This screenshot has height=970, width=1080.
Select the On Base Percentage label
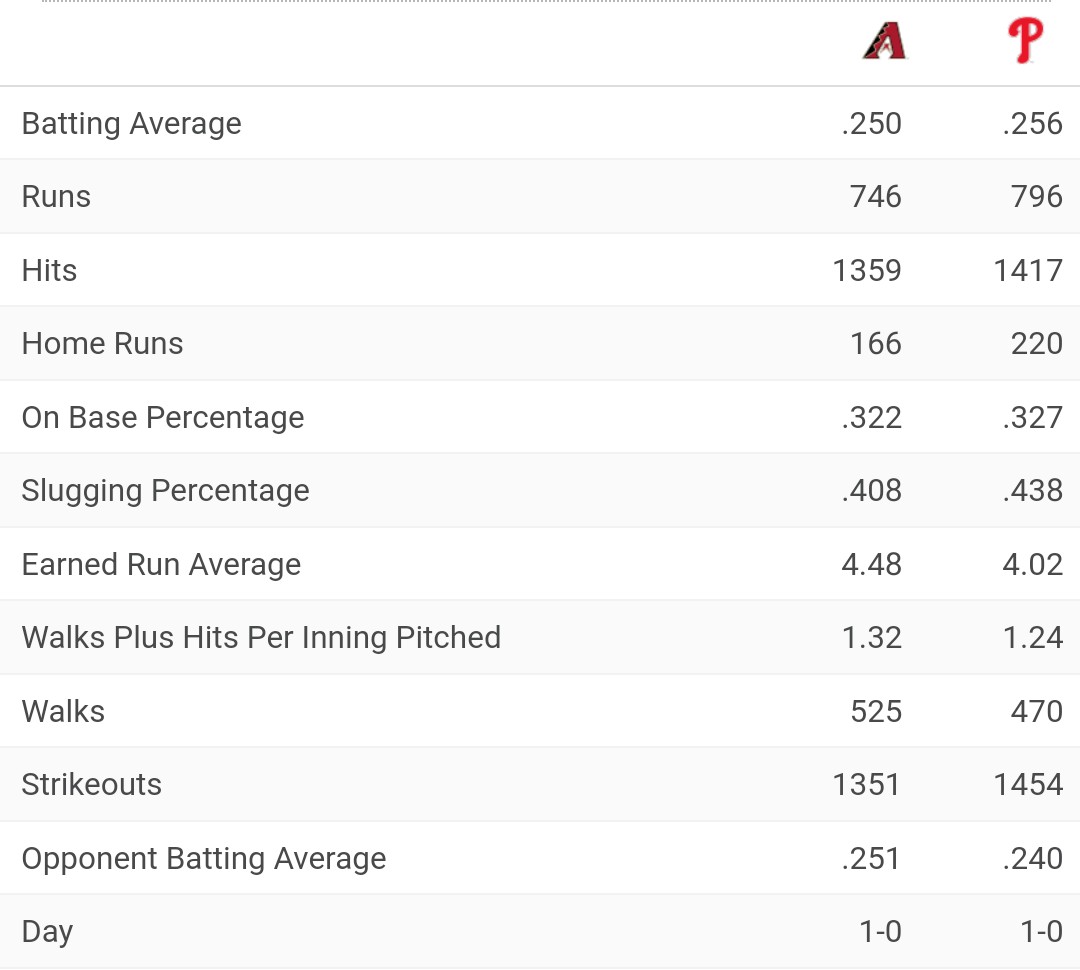162,418
